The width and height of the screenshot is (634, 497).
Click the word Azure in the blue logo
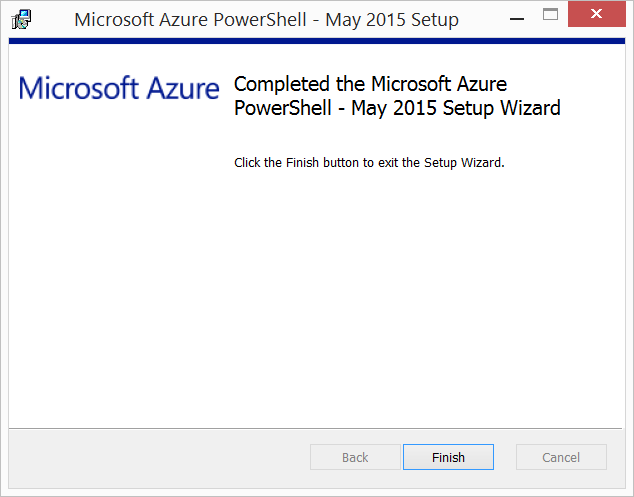click(182, 88)
